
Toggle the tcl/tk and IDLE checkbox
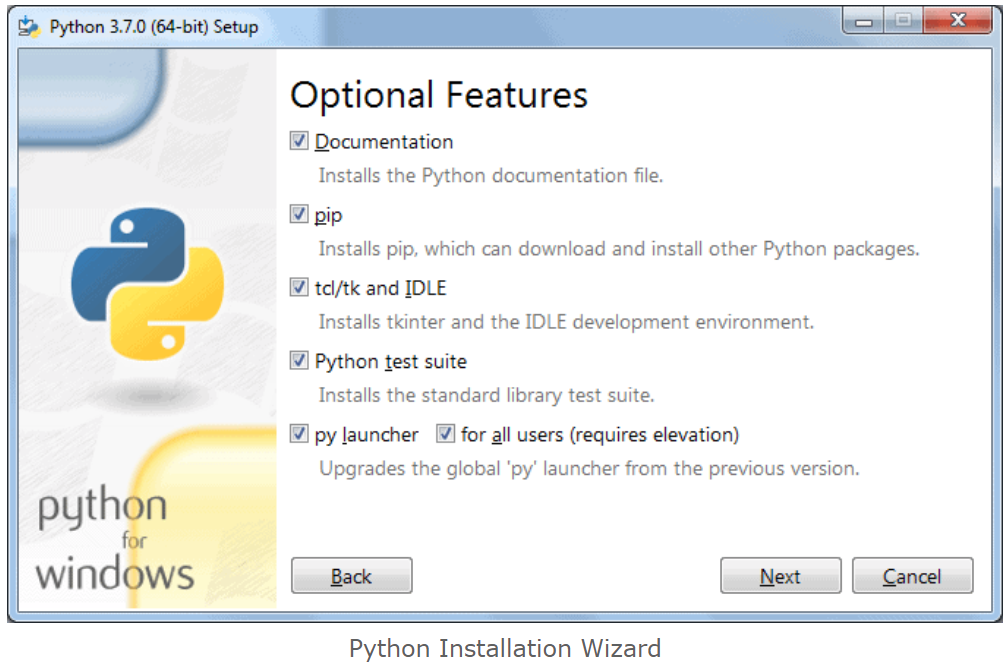pyautogui.click(x=299, y=287)
